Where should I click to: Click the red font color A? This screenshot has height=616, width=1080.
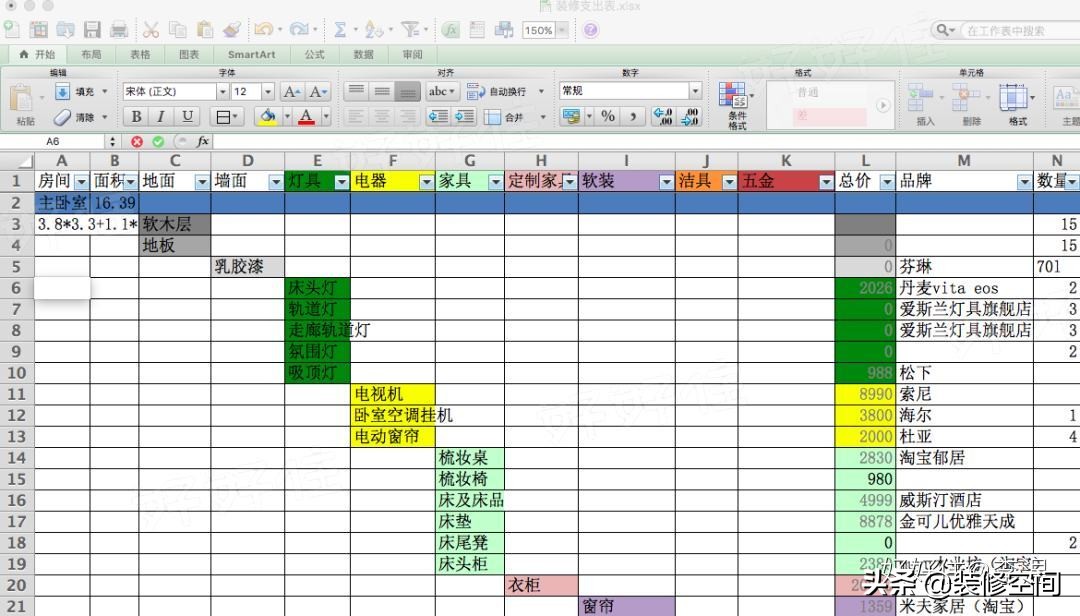pos(307,116)
